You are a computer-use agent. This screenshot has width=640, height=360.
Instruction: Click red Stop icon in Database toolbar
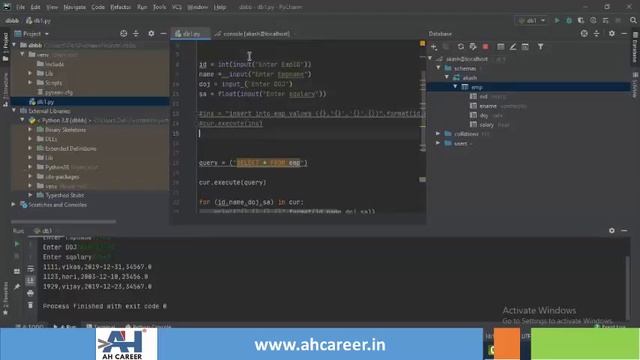coord(485,47)
